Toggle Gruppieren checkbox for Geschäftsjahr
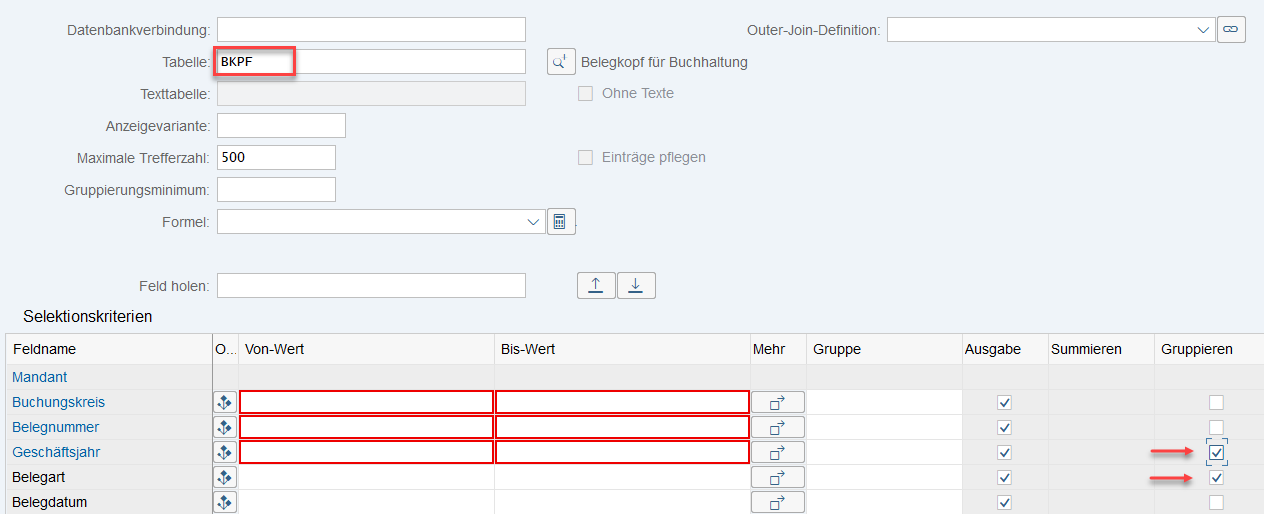This screenshot has width=1264, height=514. point(1216,453)
